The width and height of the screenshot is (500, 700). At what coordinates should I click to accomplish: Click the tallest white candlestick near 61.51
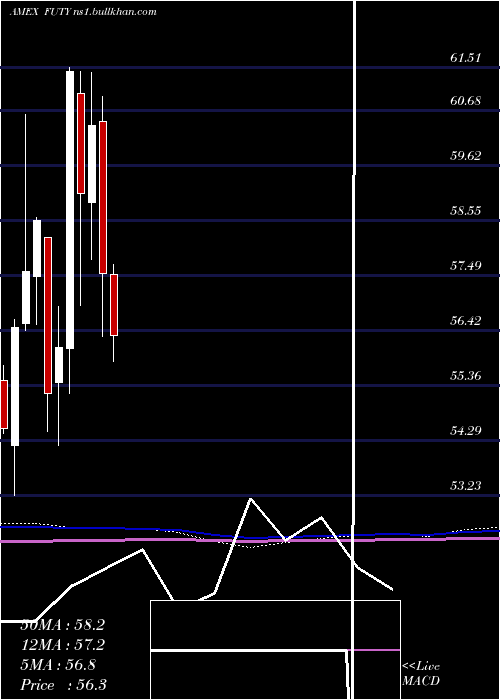70,210
